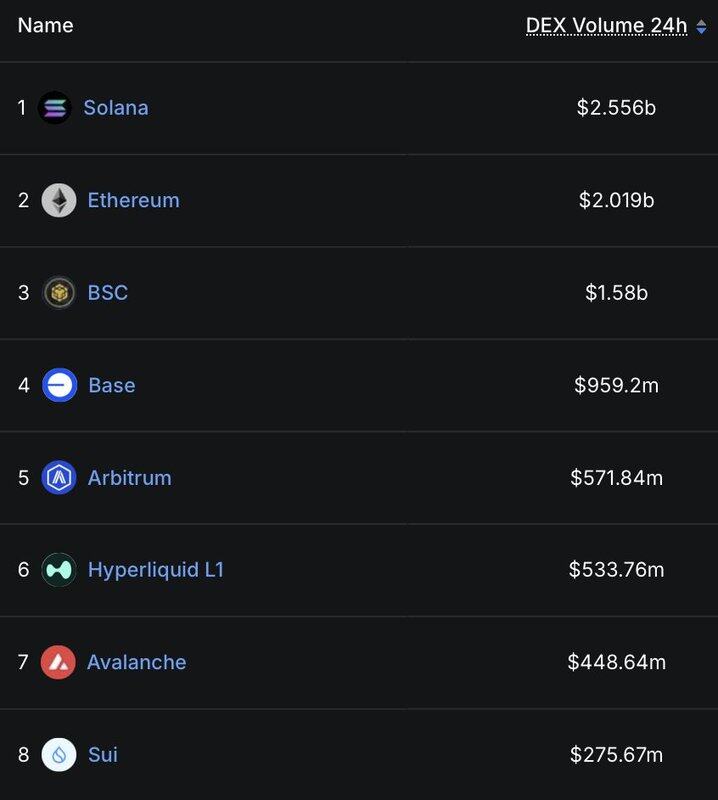
Task: Go to the Avalanche chain page
Action: [x=136, y=662]
